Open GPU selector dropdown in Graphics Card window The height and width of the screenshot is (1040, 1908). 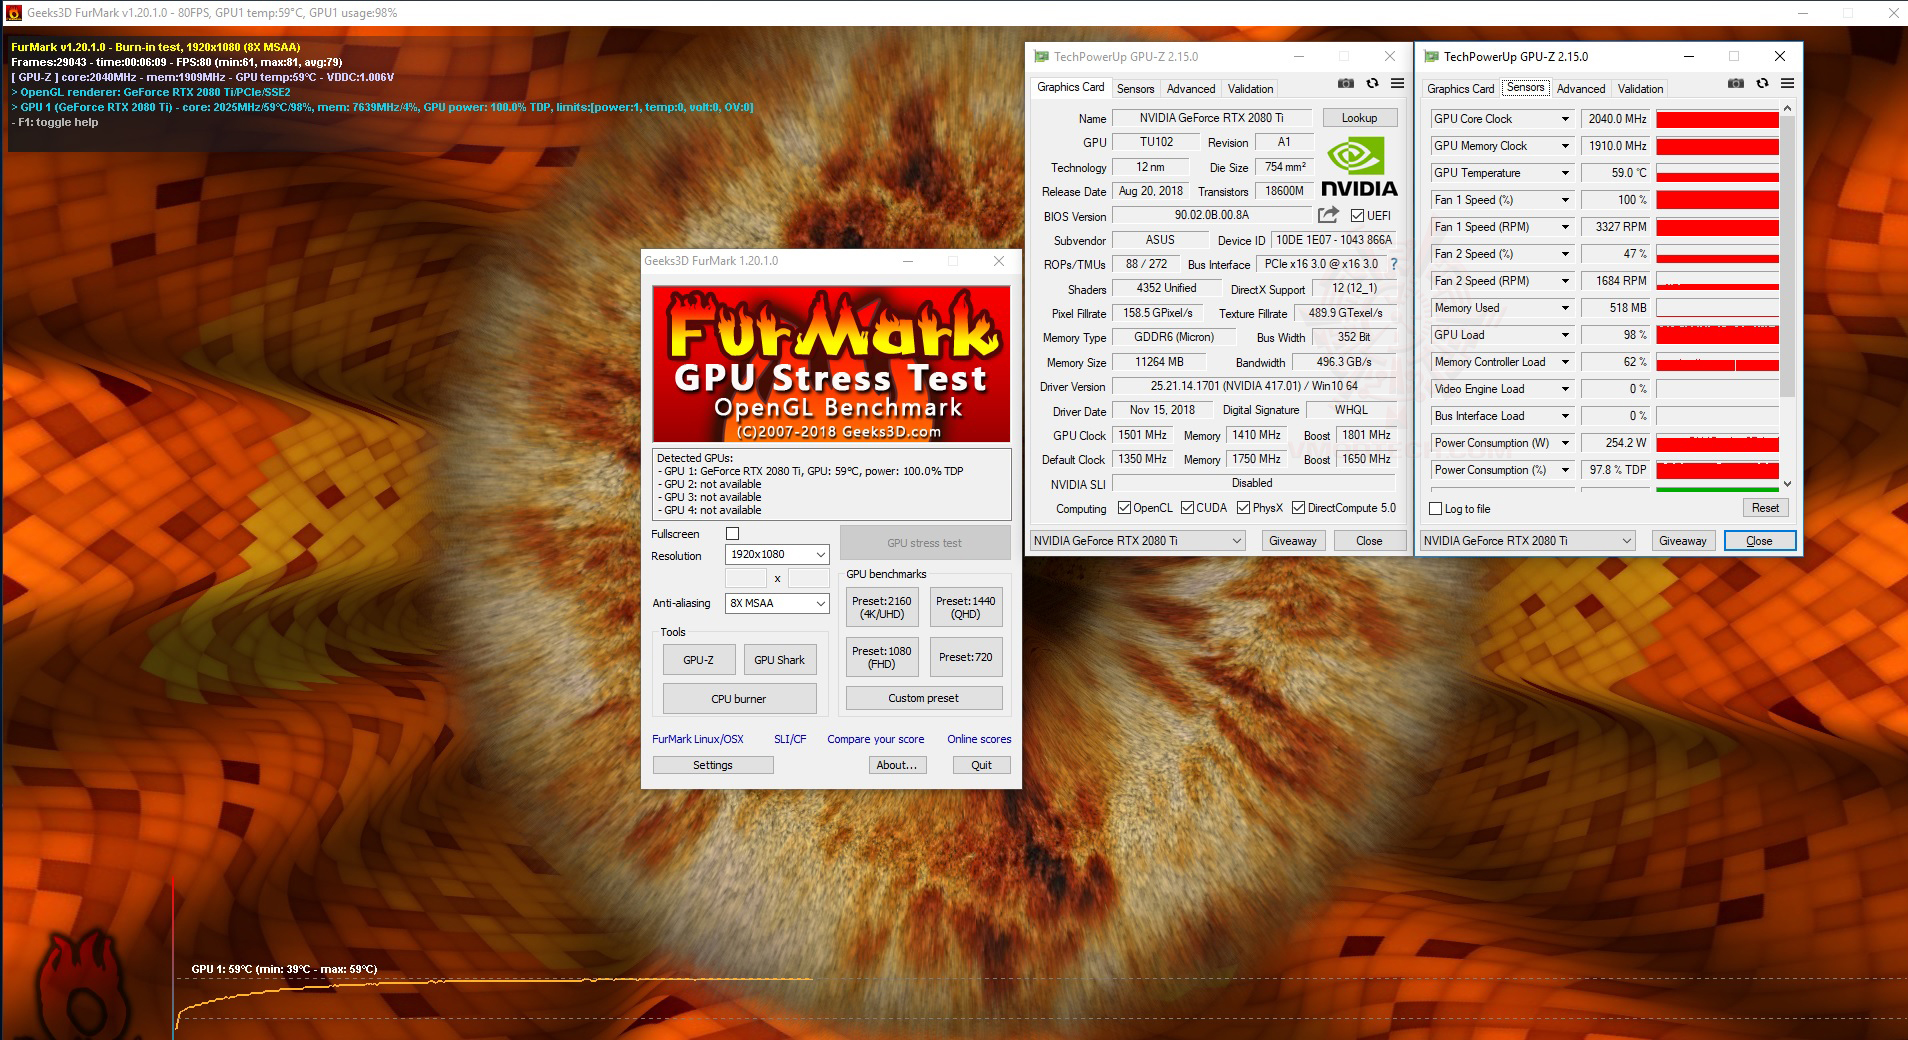click(1138, 541)
